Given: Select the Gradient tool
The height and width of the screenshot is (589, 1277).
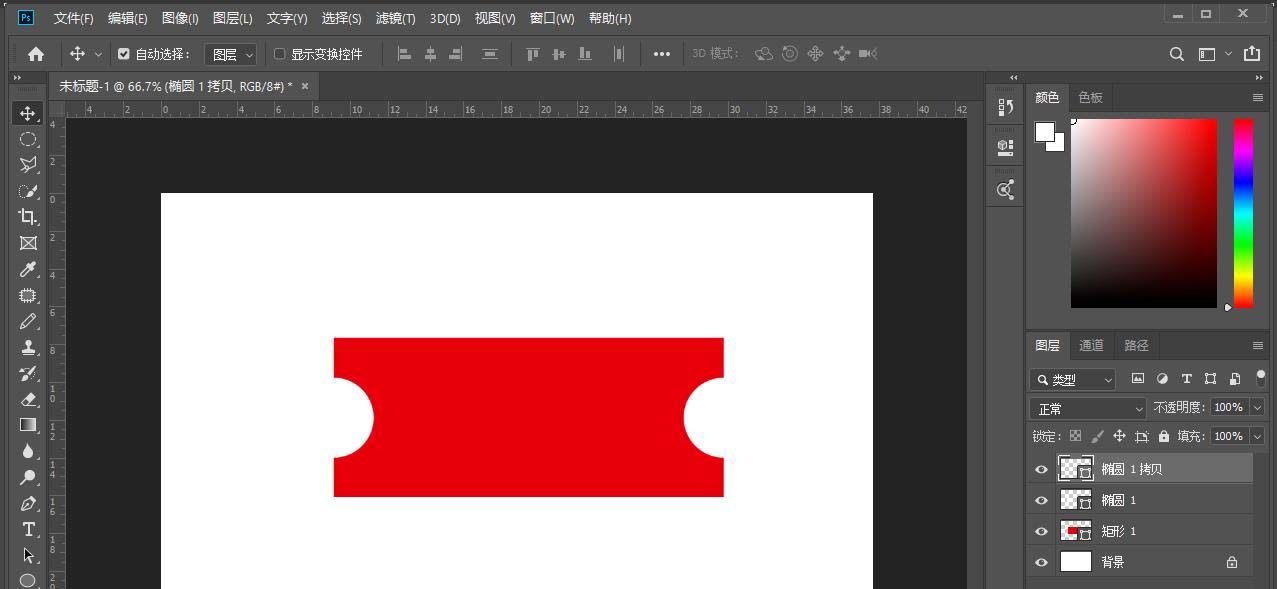Looking at the screenshot, I should pos(28,425).
